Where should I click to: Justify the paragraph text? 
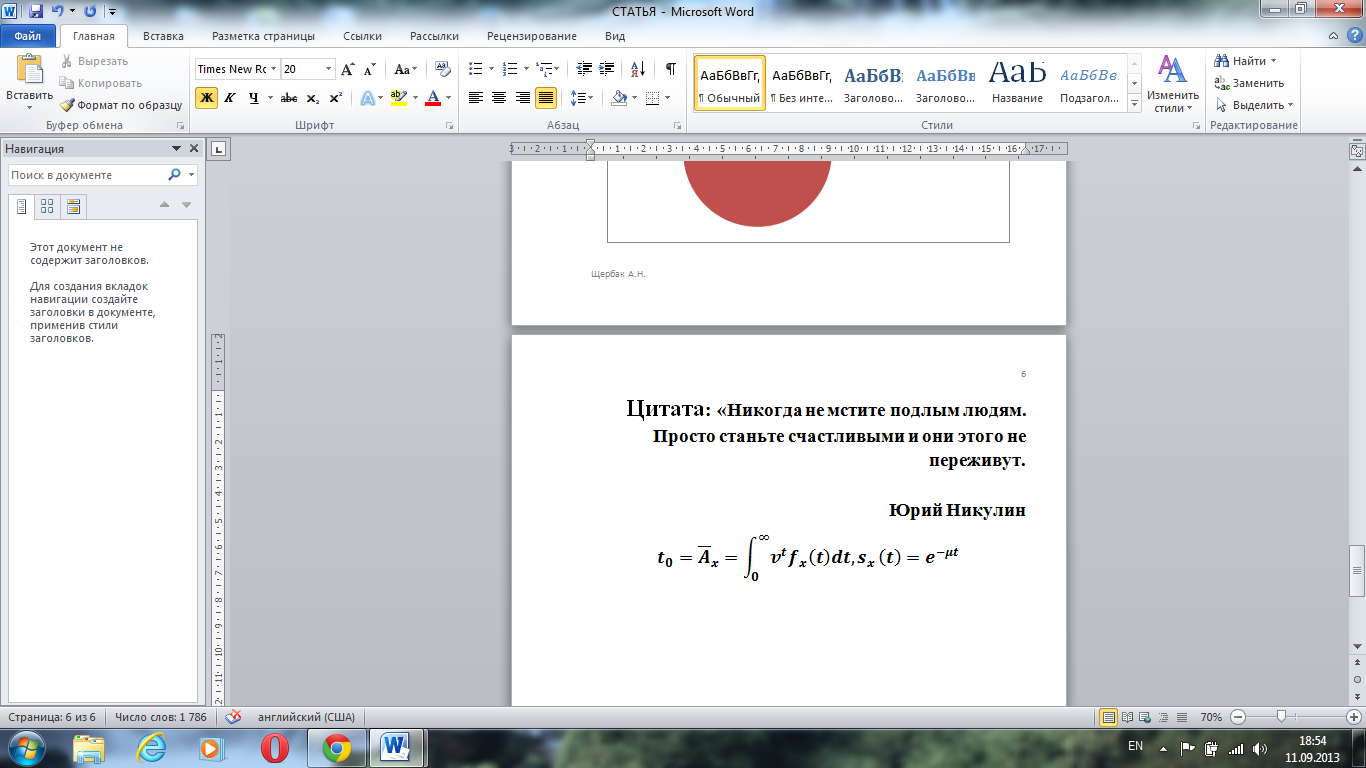click(x=546, y=98)
